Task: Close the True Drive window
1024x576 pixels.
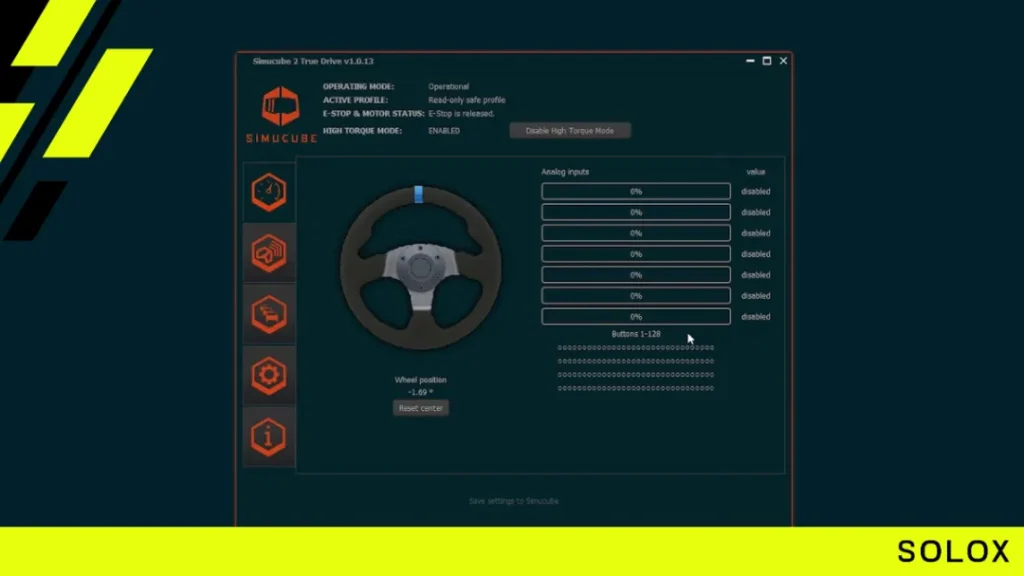Action: click(783, 61)
